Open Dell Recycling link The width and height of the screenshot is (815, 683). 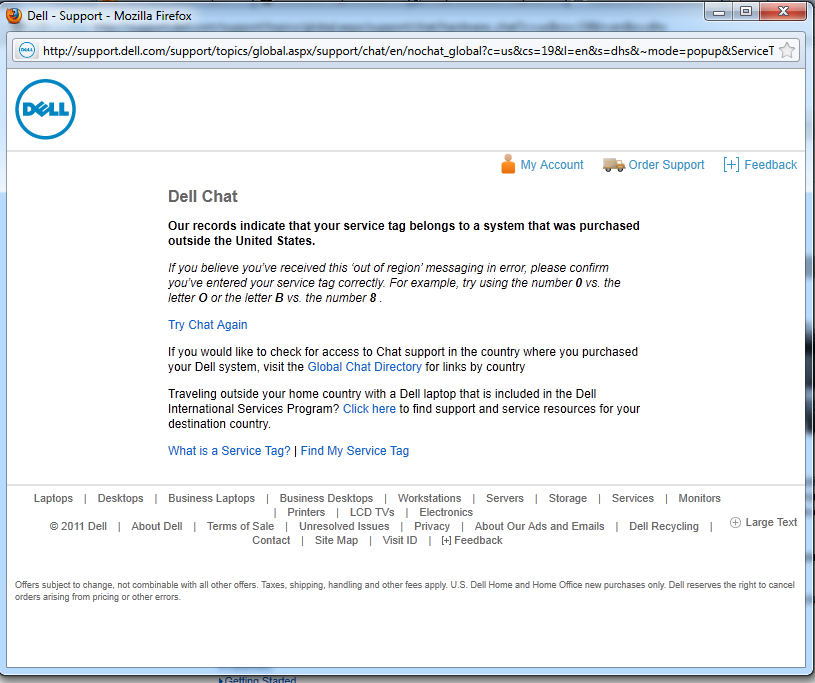(x=664, y=526)
